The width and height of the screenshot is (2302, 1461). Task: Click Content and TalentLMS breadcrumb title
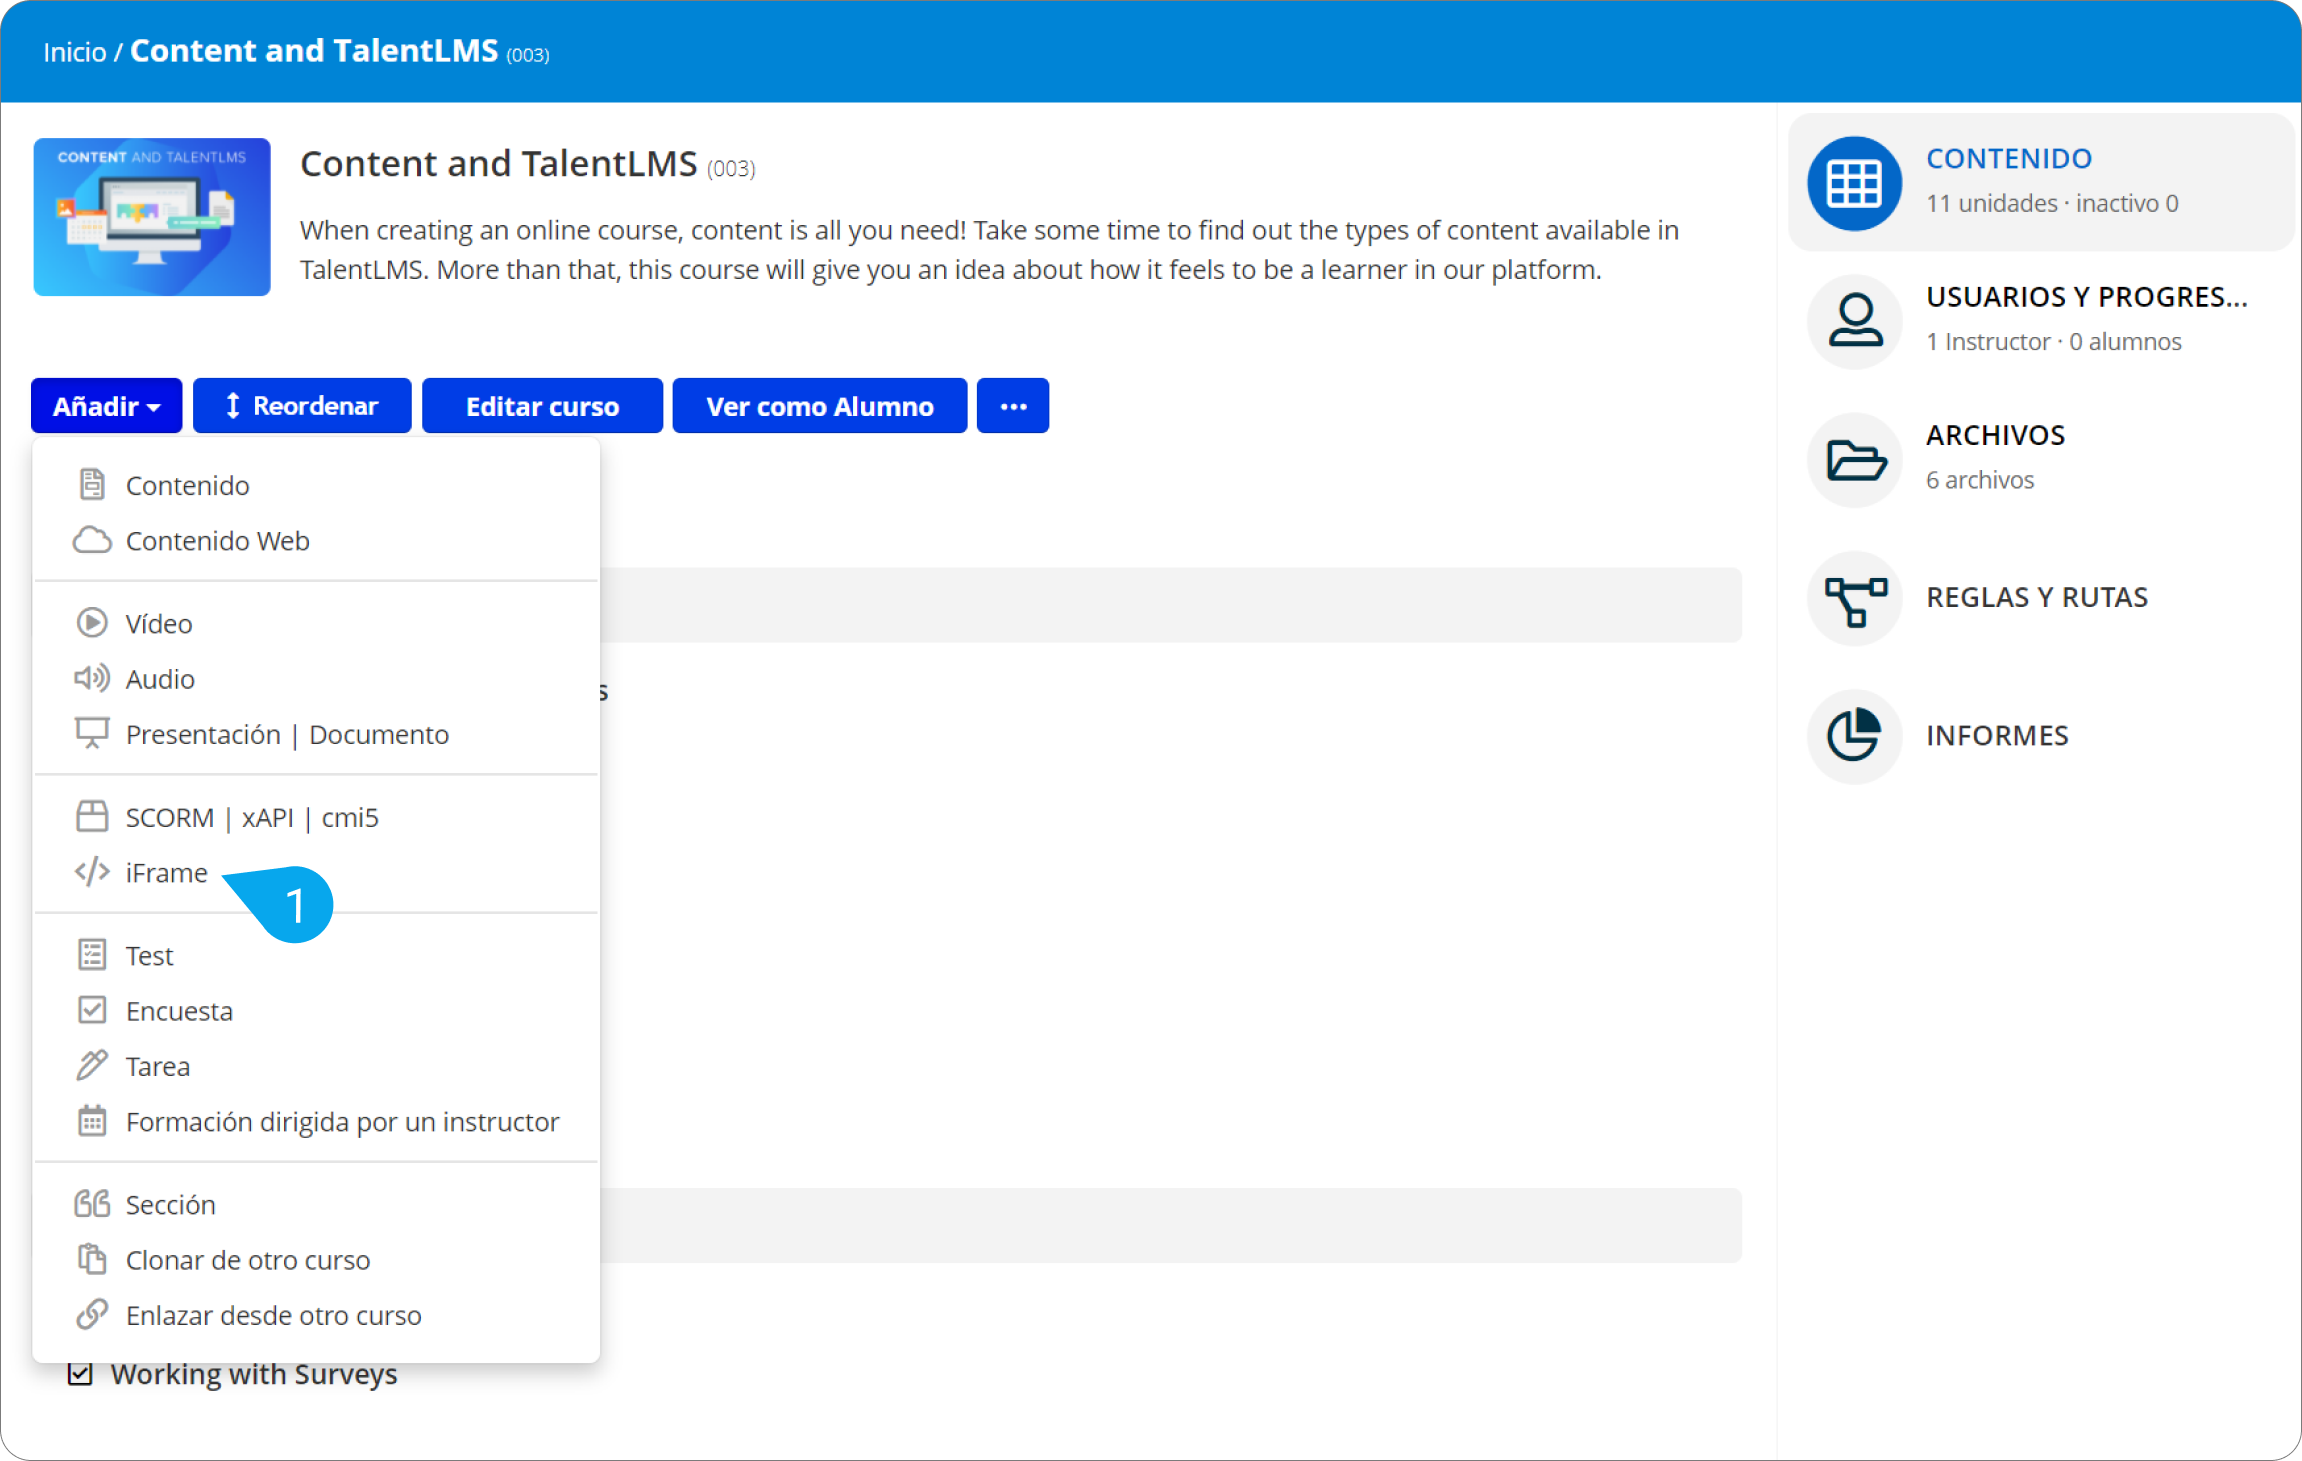tap(314, 50)
